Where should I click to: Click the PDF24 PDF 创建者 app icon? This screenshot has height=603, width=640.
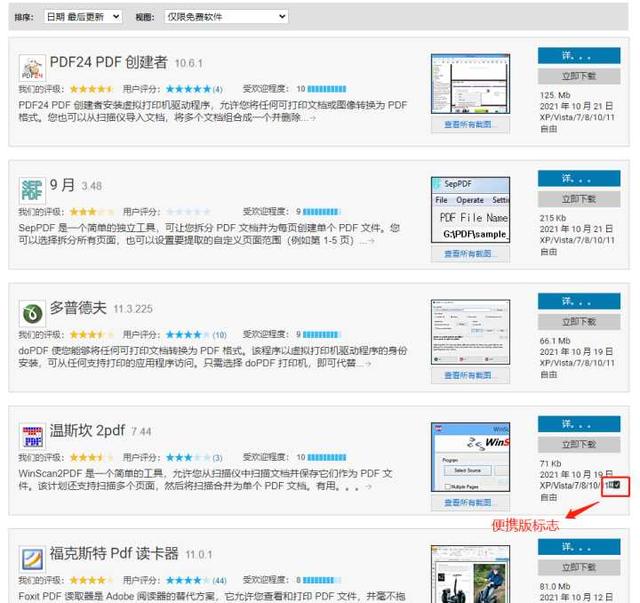[x=32, y=68]
